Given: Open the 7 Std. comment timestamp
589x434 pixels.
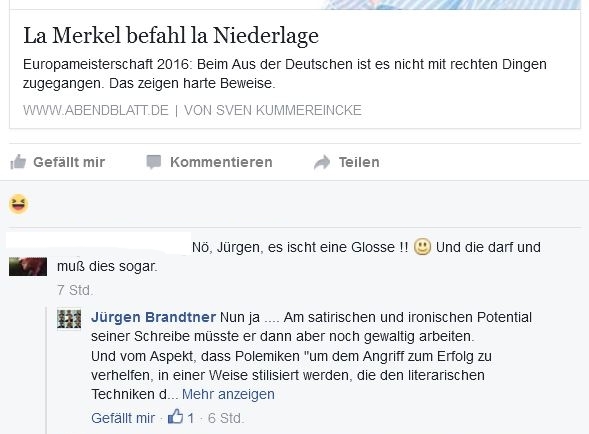Looking at the screenshot, I should [x=75, y=290].
